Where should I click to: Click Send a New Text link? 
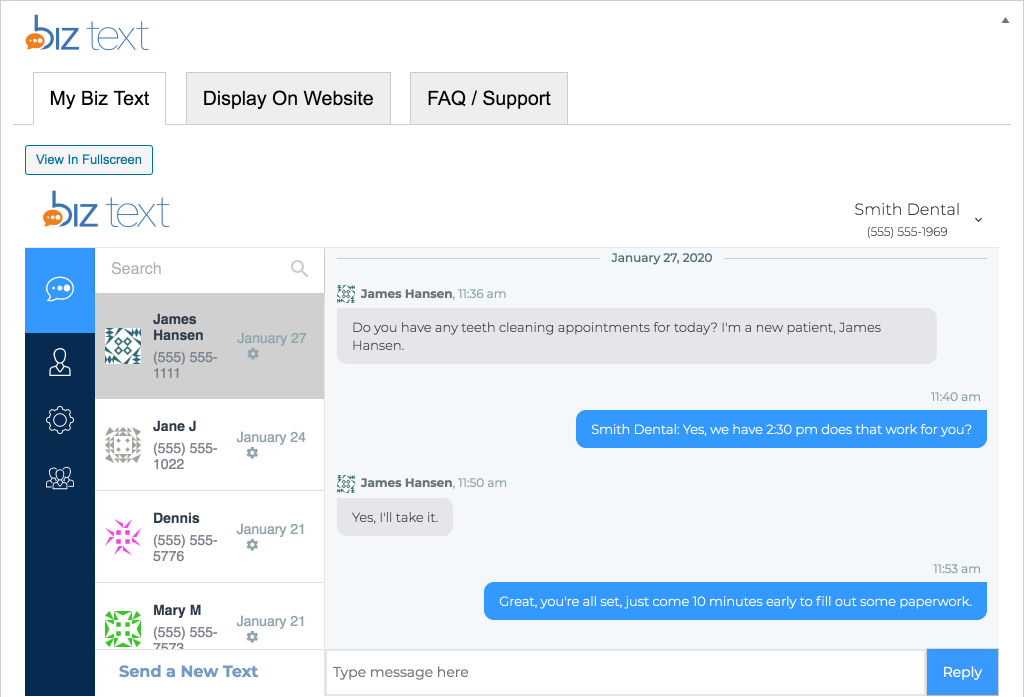tap(188, 672)
